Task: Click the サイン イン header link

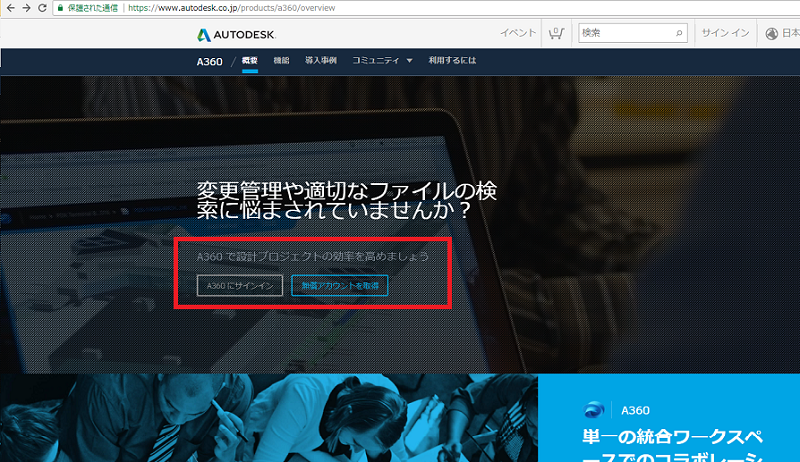Action: pos(725,33)
